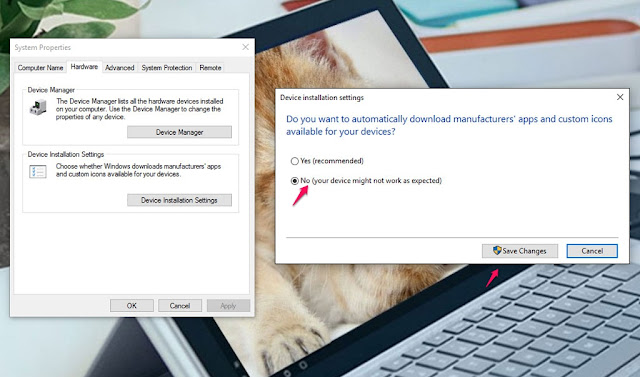Close the System Properties window

point(245,47)
